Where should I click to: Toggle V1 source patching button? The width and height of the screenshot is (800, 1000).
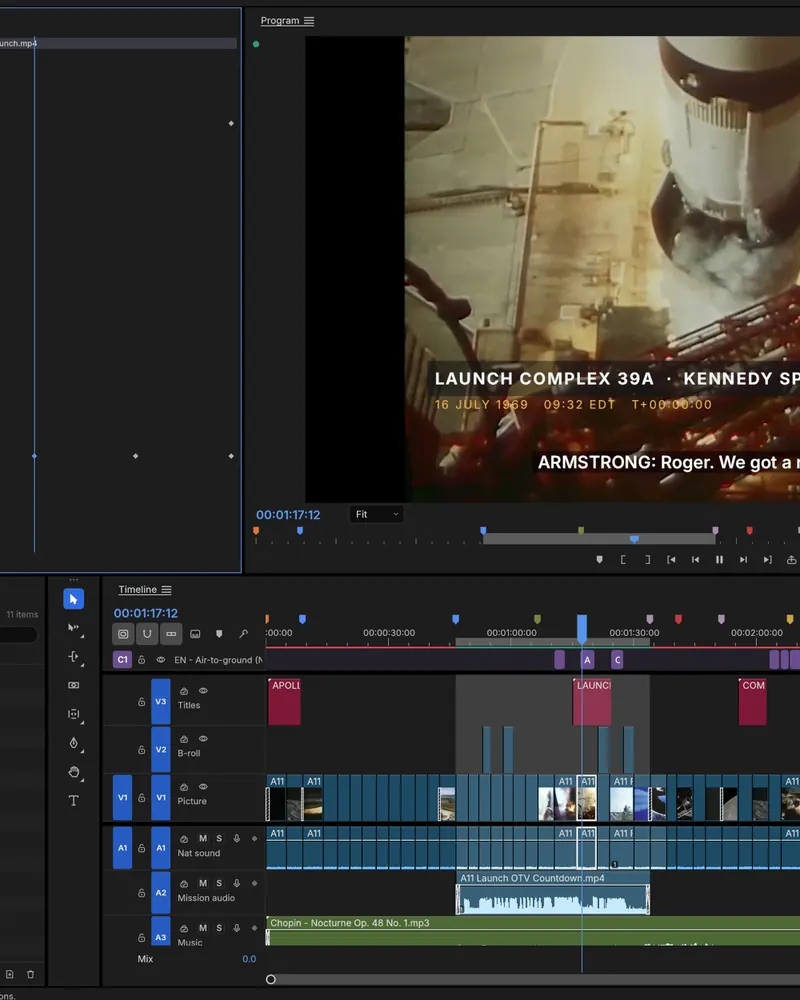tap(122, 797)
